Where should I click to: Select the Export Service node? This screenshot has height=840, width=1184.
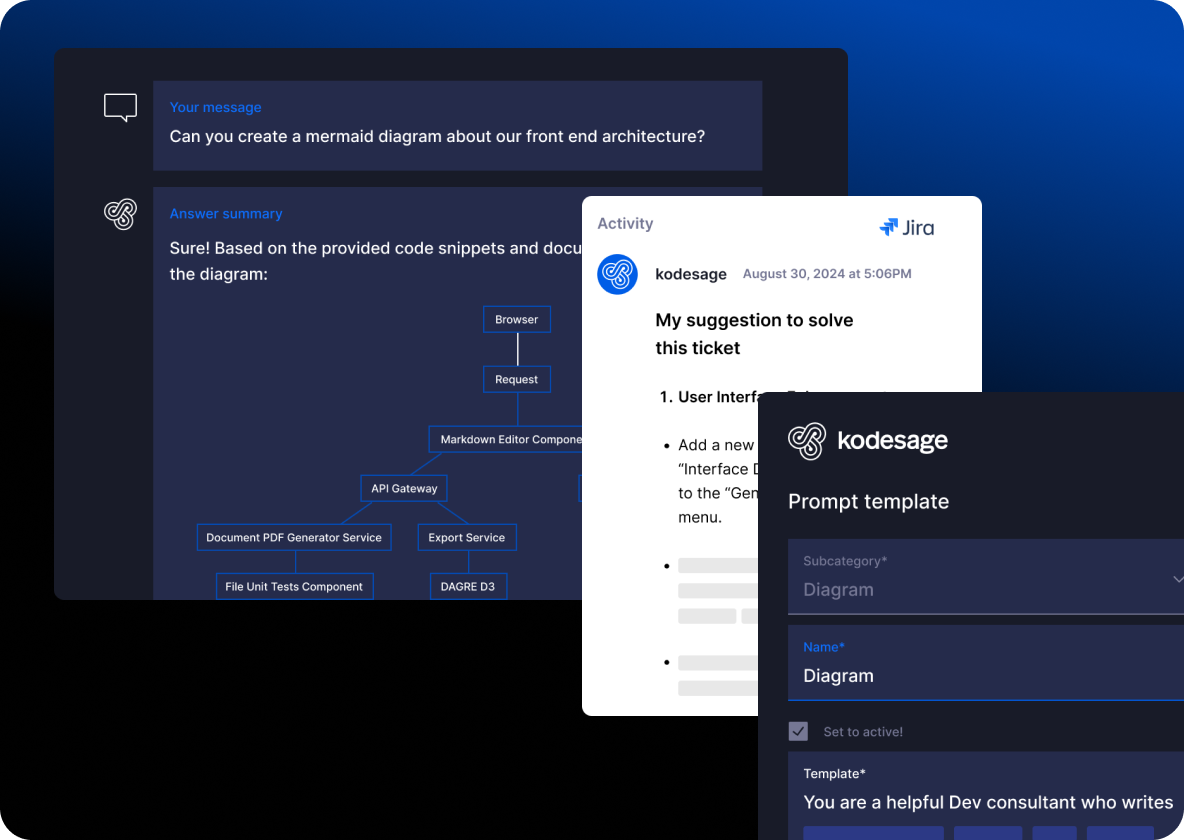(466, 537)
